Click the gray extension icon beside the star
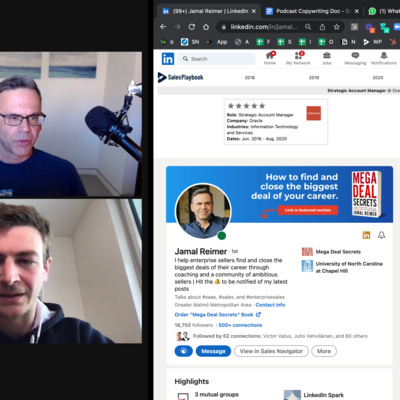 tap(354, 27)
